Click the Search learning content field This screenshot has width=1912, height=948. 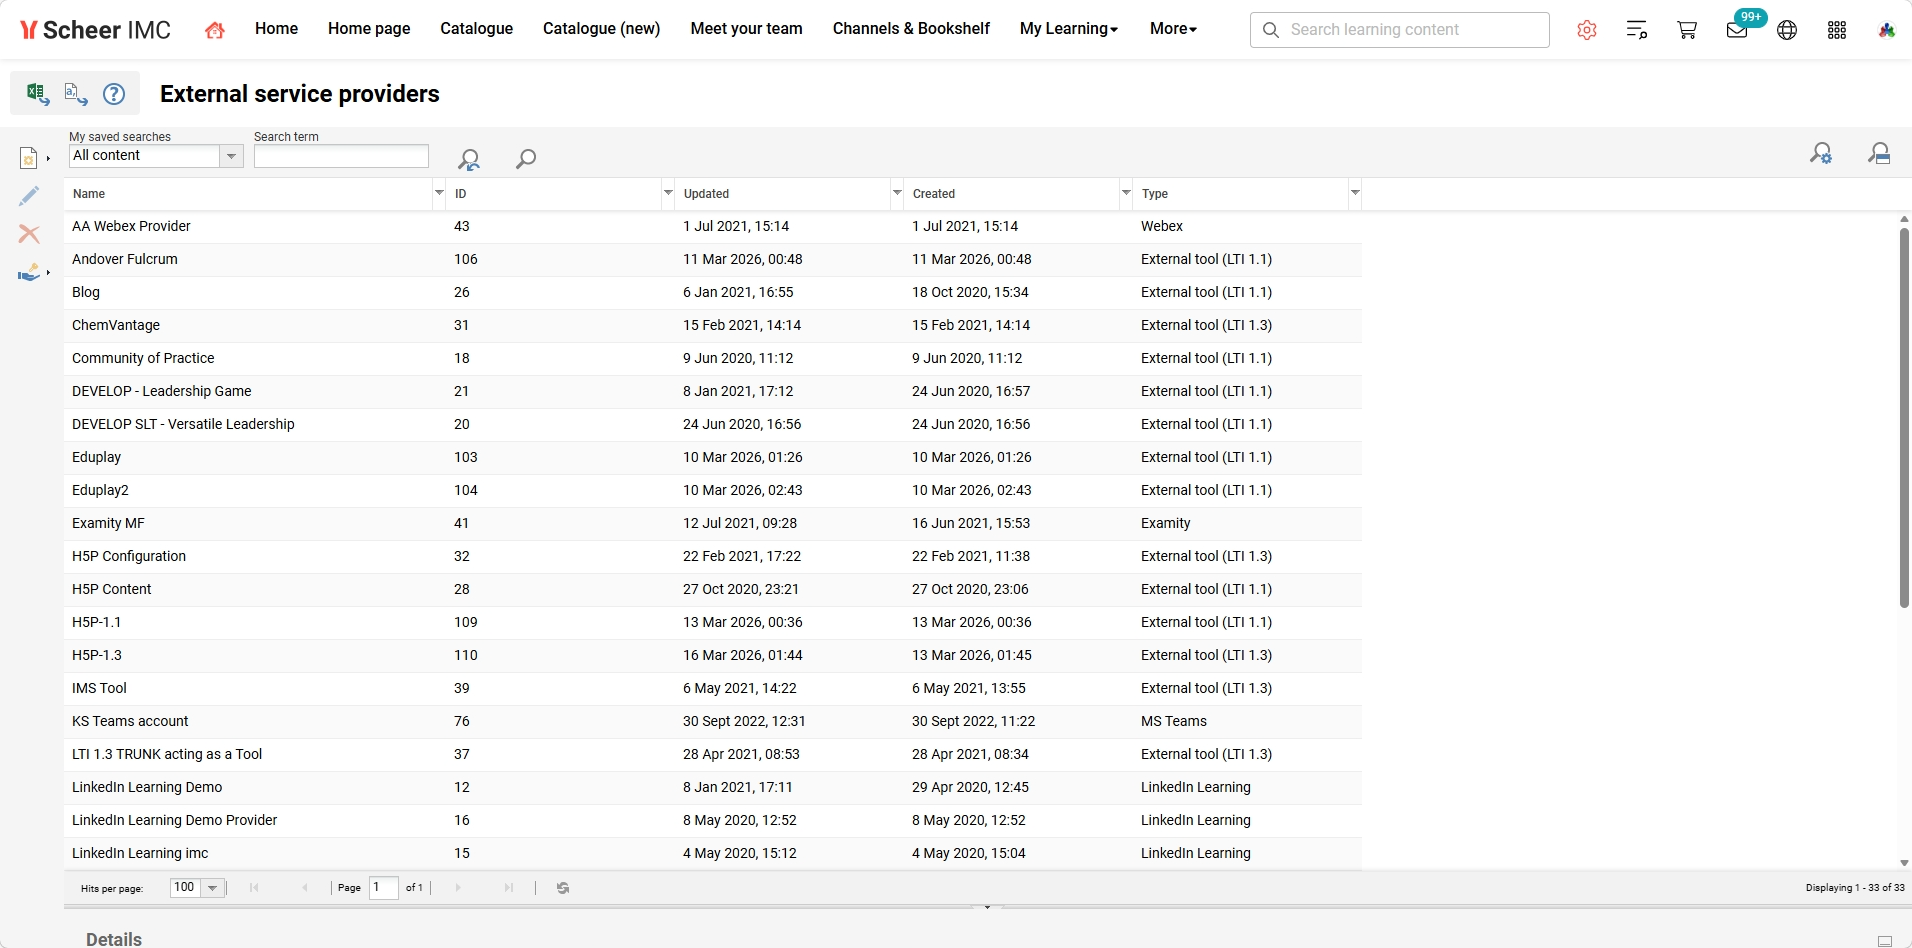pyautogui.click(x=1400, y=30)
